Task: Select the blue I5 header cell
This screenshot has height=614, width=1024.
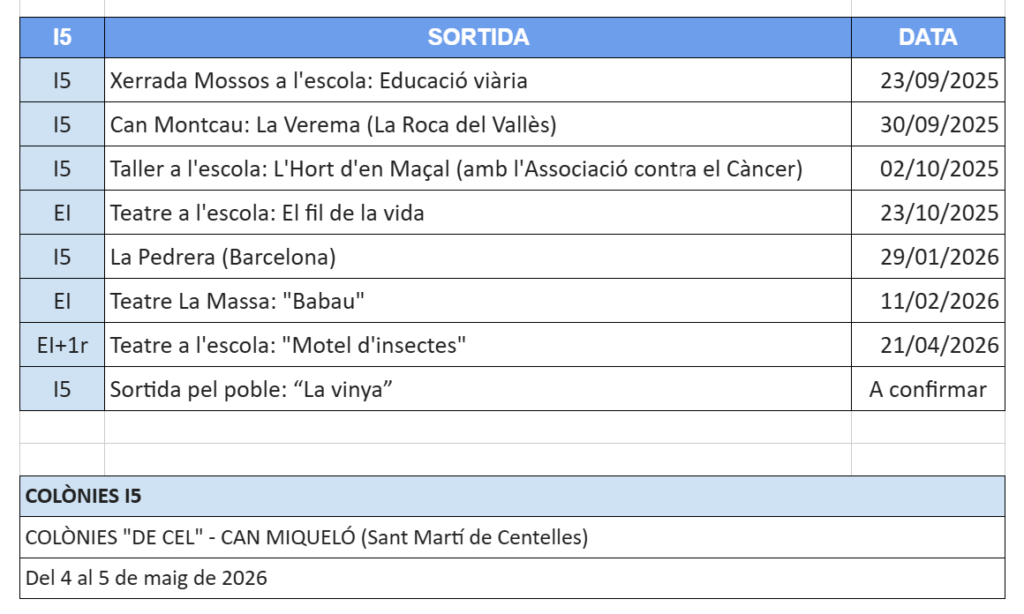Action: [x=62, y=38]
